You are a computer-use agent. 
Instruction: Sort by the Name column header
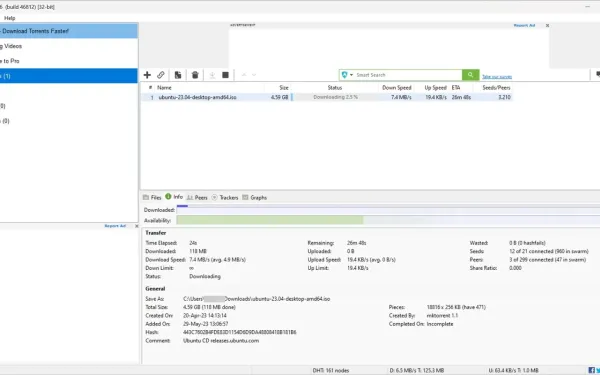[x=164, y=88]
